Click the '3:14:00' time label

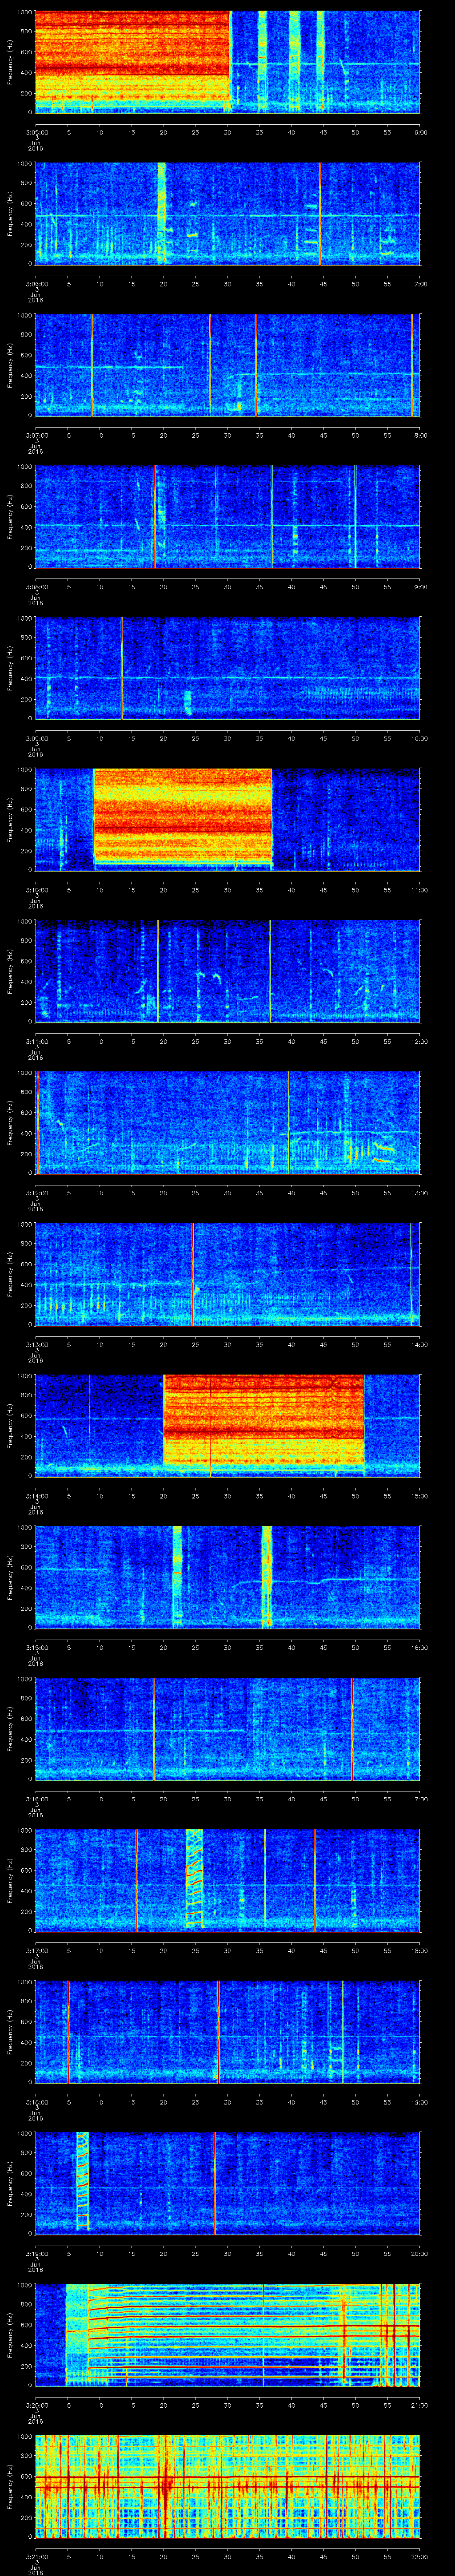pos(36,1497)
